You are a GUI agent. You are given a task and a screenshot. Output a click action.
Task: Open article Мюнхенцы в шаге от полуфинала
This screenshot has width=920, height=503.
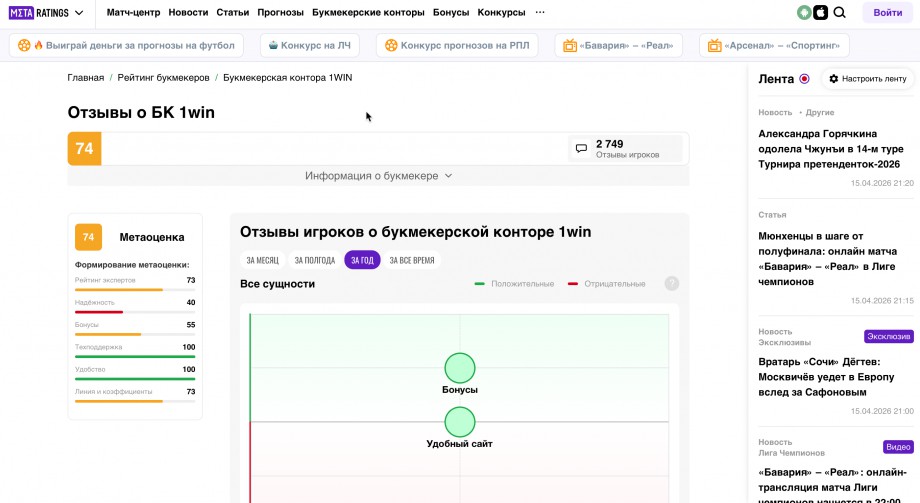coord(827,259)
